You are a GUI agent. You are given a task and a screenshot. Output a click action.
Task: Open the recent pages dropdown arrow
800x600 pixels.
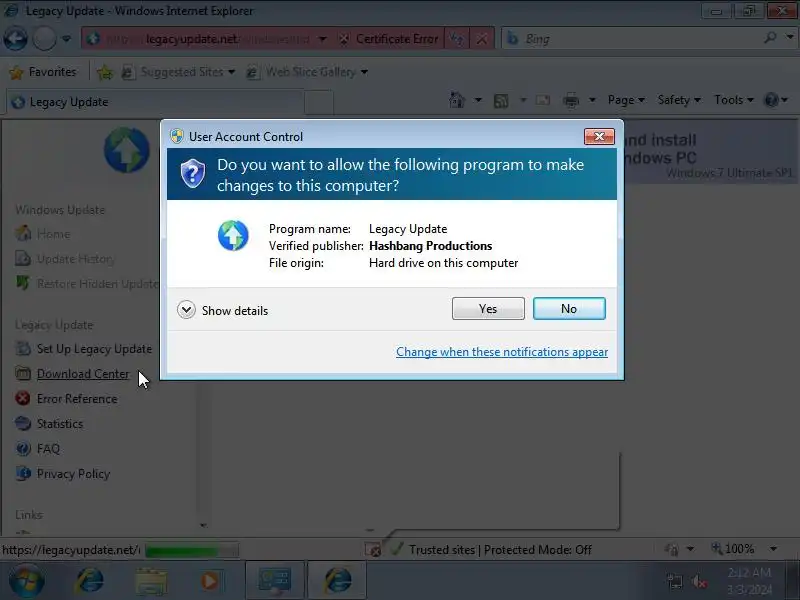66,39
